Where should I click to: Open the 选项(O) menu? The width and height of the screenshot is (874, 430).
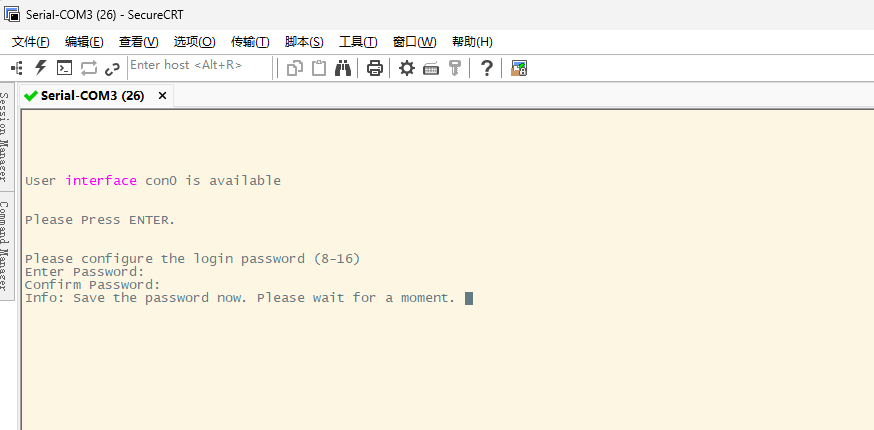[x=195, y=42]
